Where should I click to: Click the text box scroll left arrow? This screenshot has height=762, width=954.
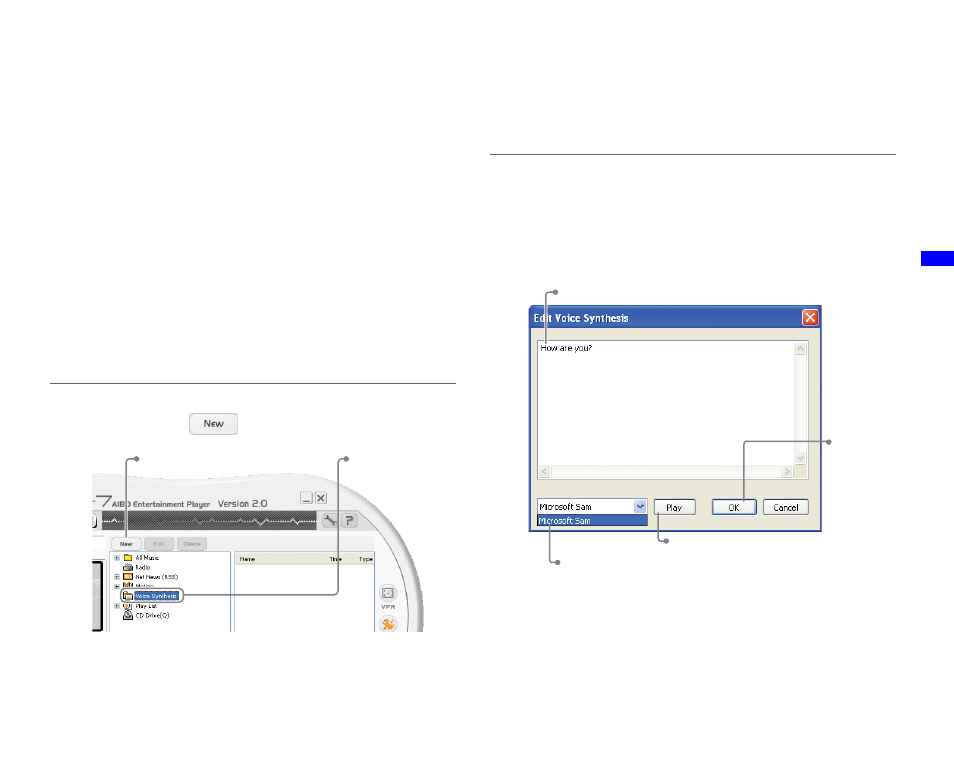545,472
